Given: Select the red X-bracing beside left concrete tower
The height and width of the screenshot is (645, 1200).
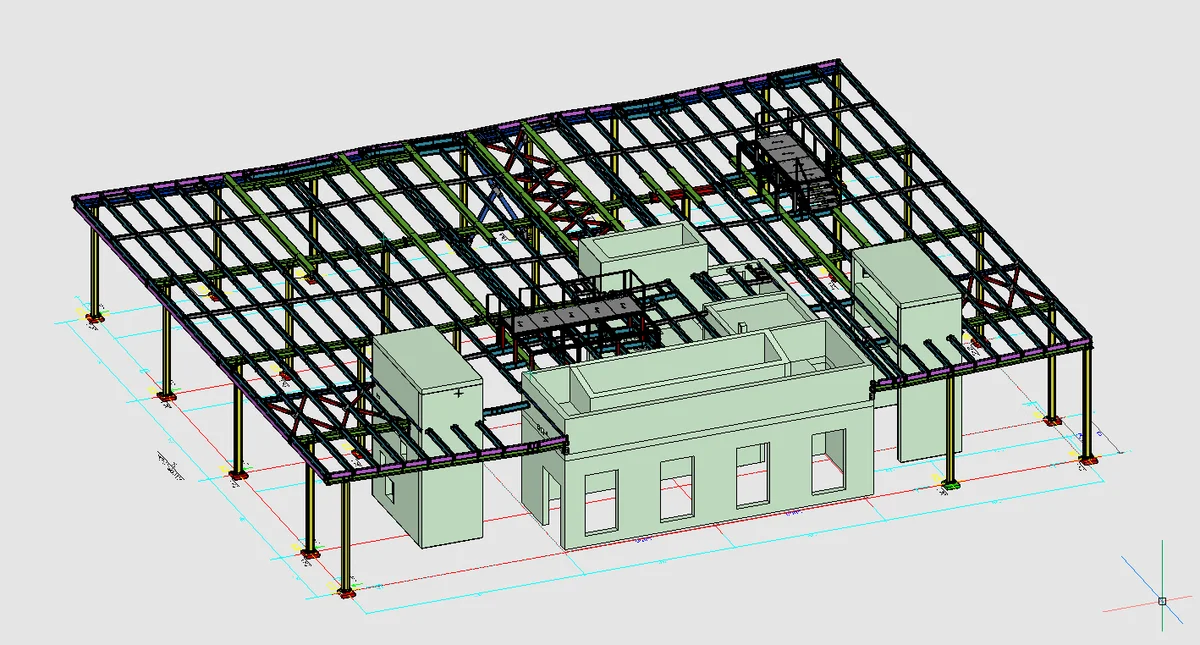Looking at the screenshot, I should click(x=305, y=410).
